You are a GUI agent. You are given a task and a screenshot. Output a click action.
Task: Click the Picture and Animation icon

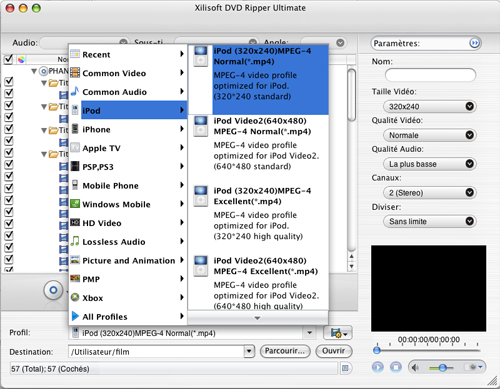pyautogui.click(x=75, y=260)
